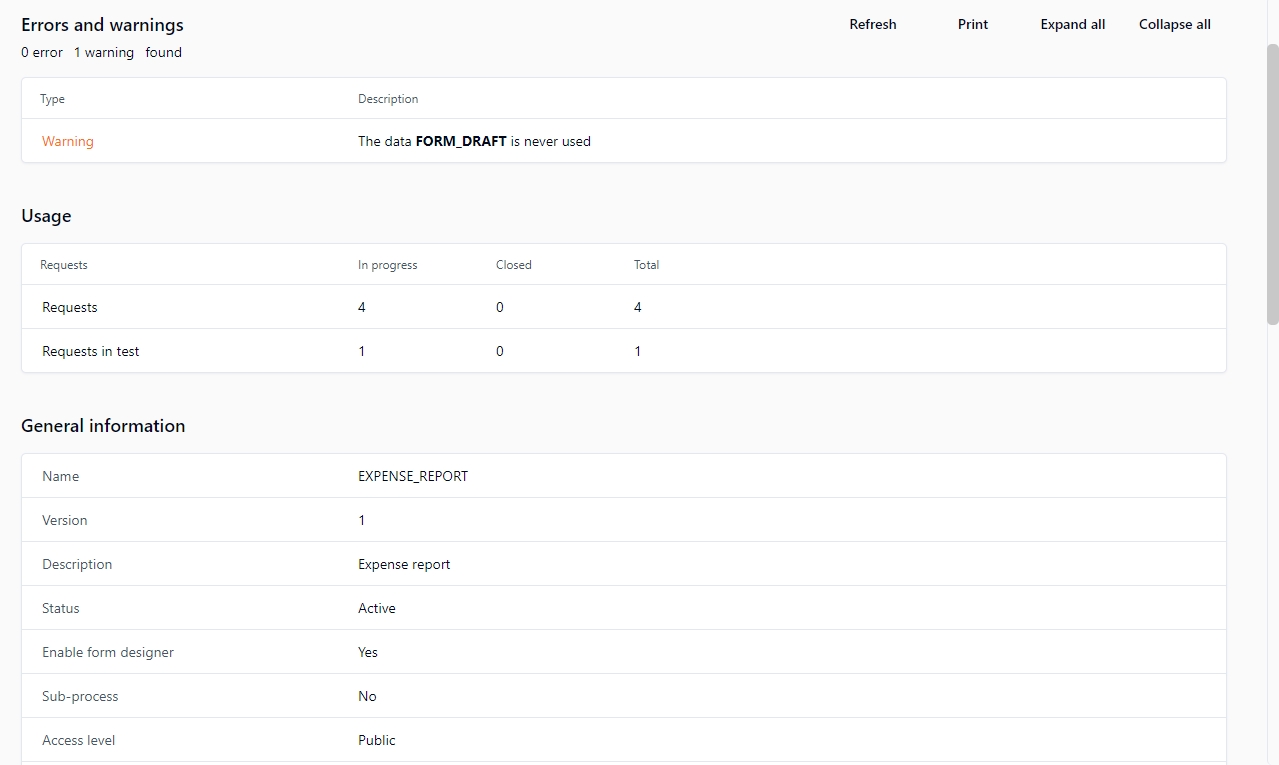Print the process report
Screen dimensions: 1279x765
tap(972, 25)
